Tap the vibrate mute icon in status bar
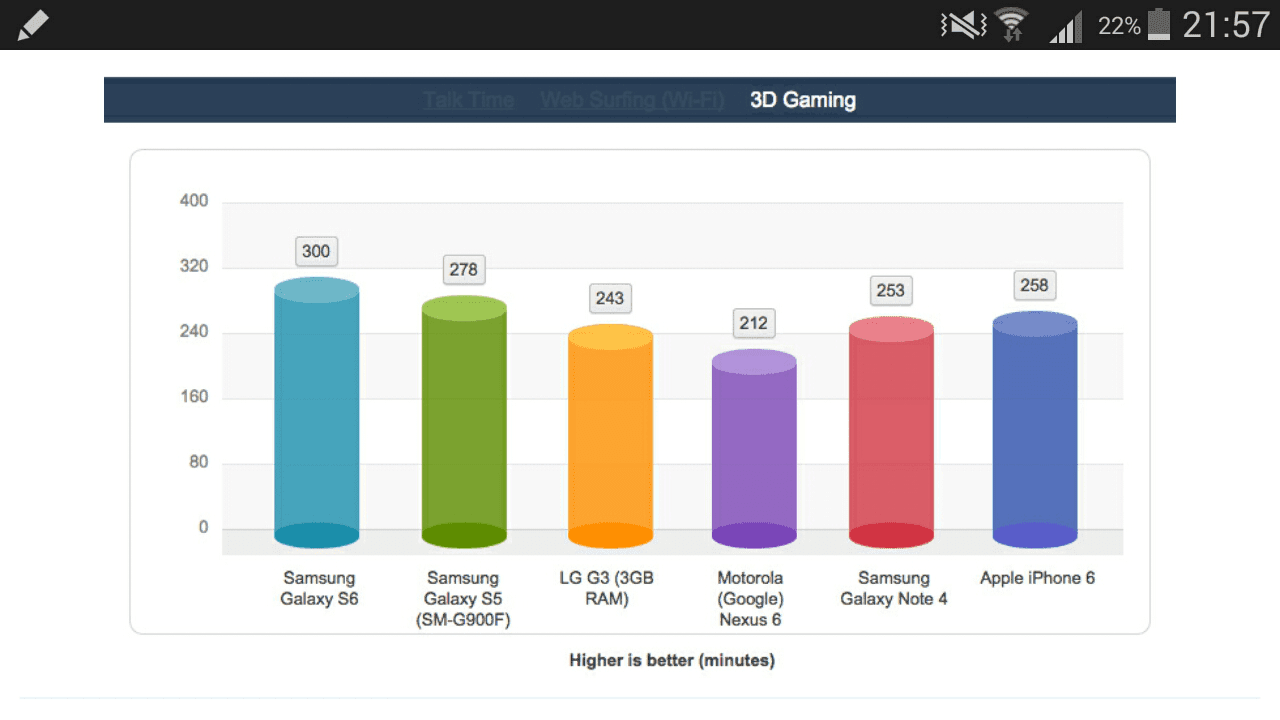 964,25
